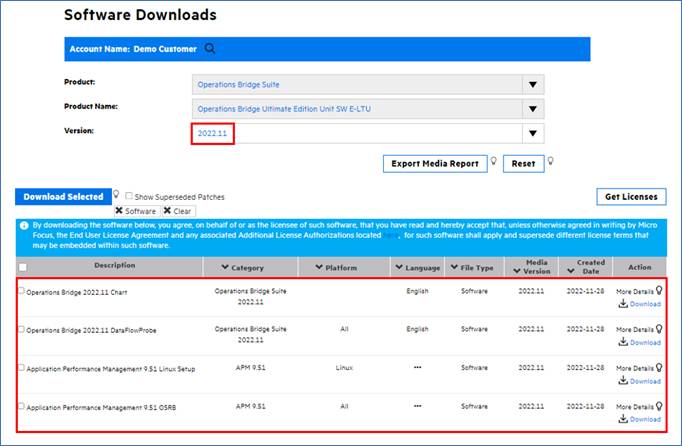Click hint bulb beside Download Selected
Screen dimensions: 682x446
116,194
